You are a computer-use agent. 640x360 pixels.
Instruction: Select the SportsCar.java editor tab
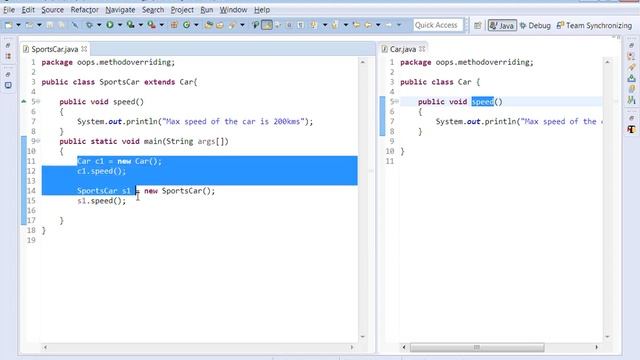54,49
